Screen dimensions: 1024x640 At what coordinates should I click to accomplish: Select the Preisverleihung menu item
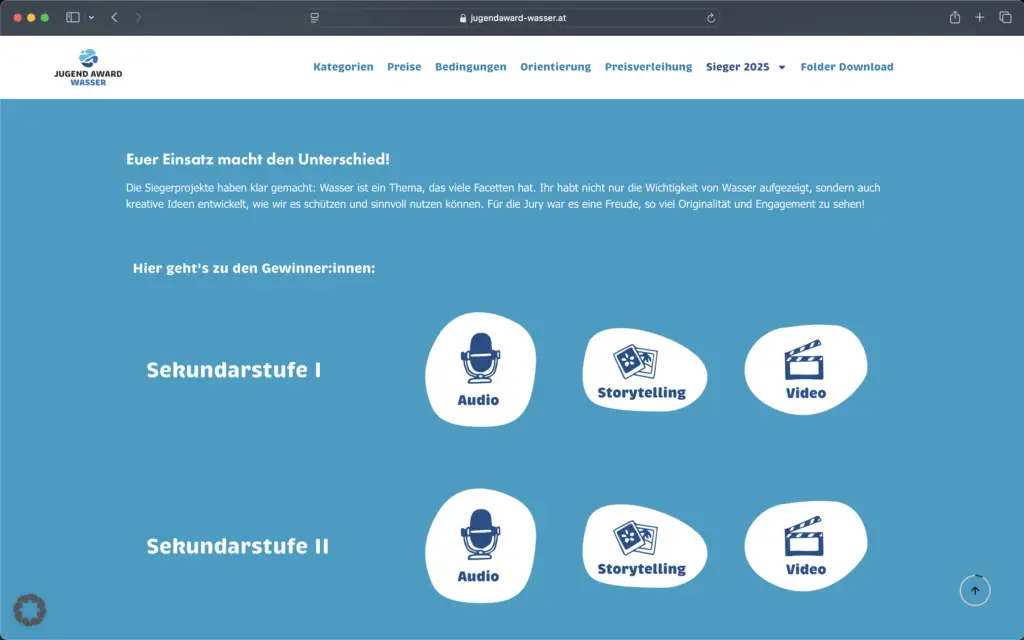click(648, 66)
